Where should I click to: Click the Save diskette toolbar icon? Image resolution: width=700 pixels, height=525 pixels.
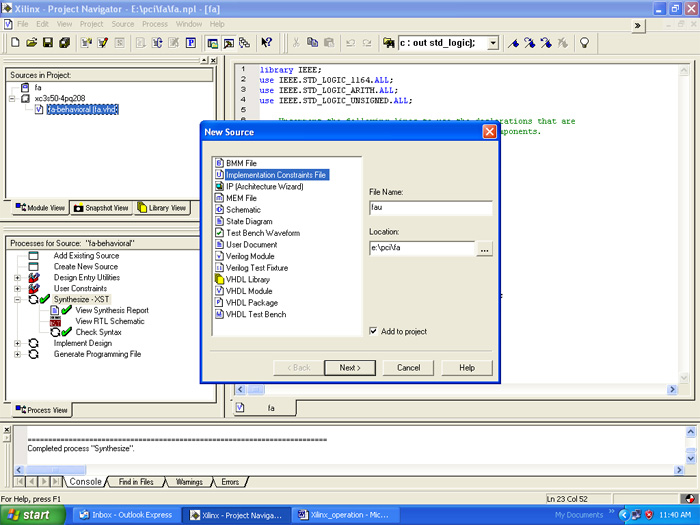point(48,43)
